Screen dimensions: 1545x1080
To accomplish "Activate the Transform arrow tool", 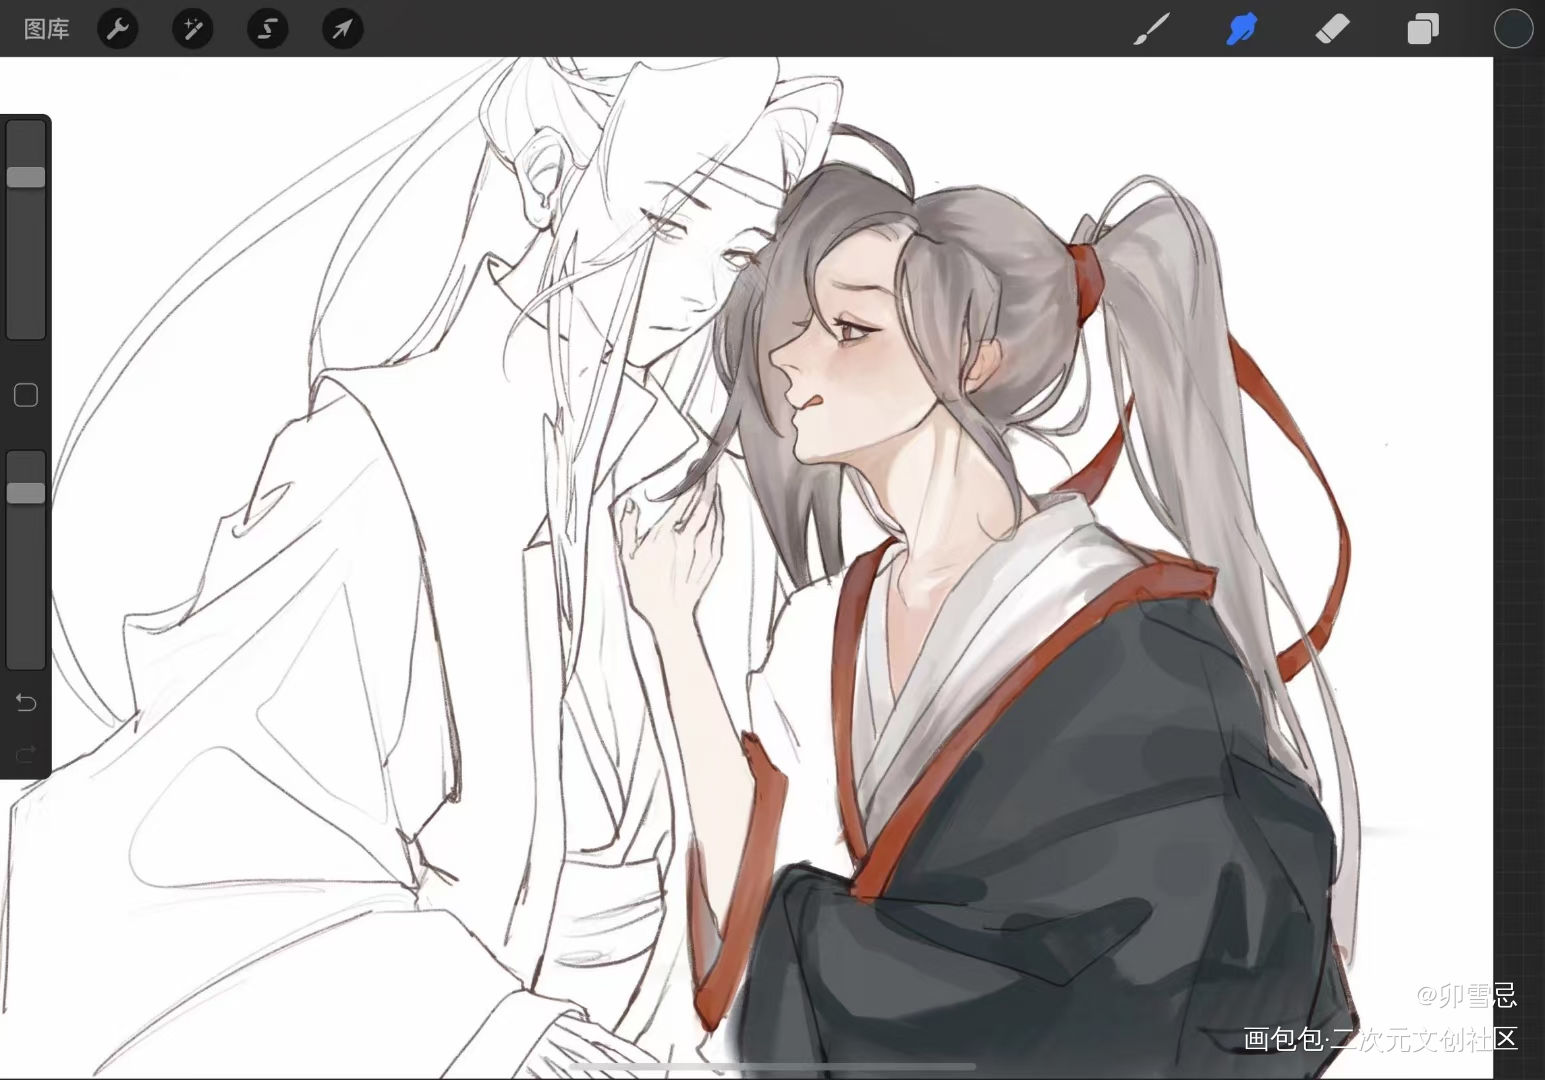I will 342,29.
